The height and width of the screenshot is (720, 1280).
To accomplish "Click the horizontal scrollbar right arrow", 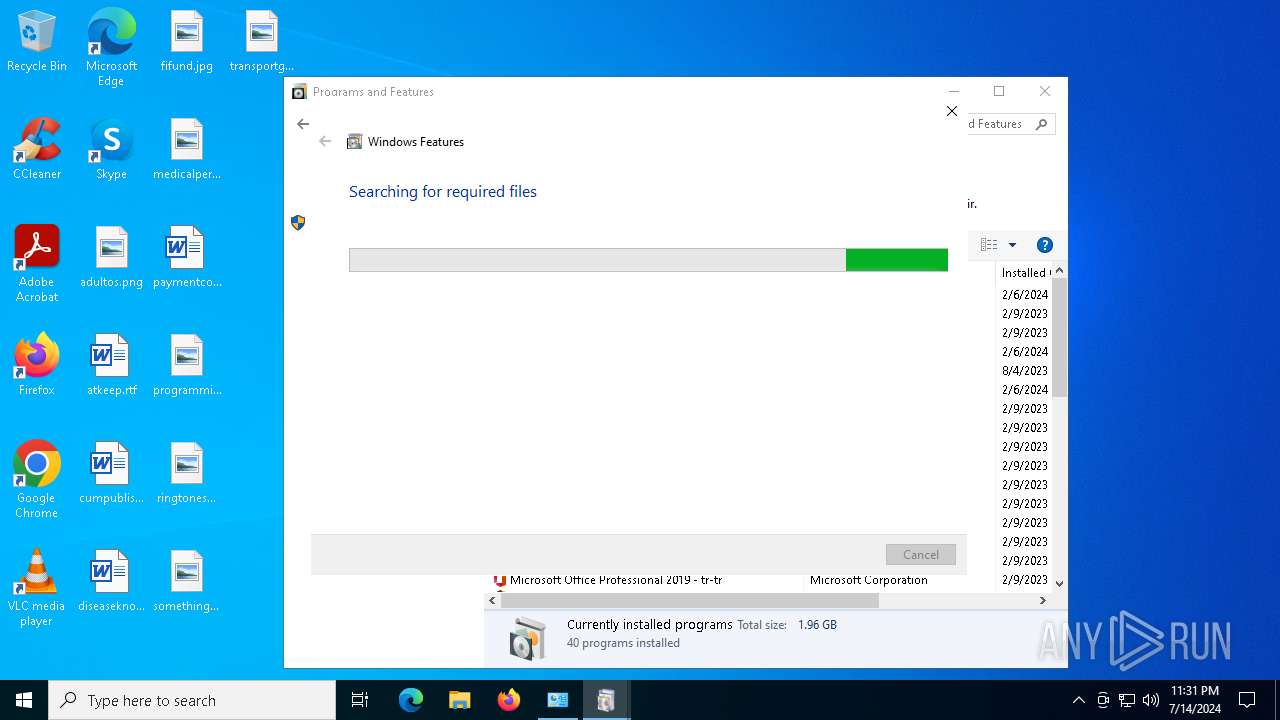I will point(1042,601).
